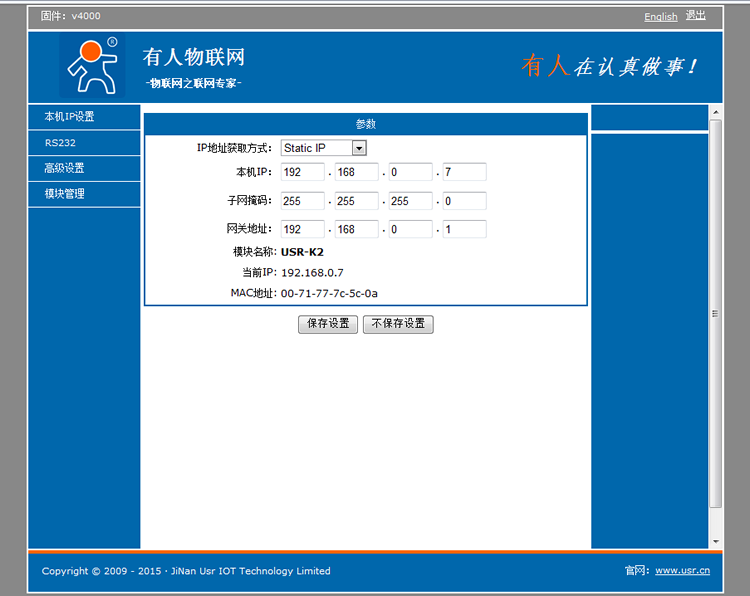The height and width of the screenshot is (596, 750).
Task: Focus the third octet of 子网掩码
Action: [x=410, y=201]
